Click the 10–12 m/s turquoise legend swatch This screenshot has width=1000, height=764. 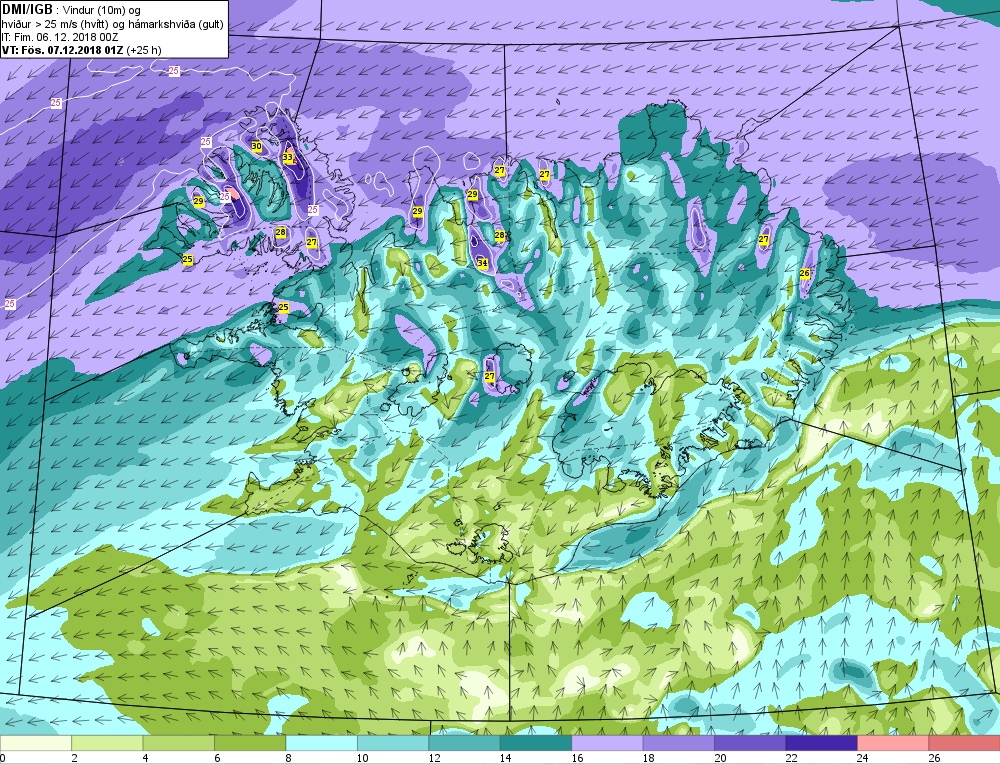click(393, 743)
